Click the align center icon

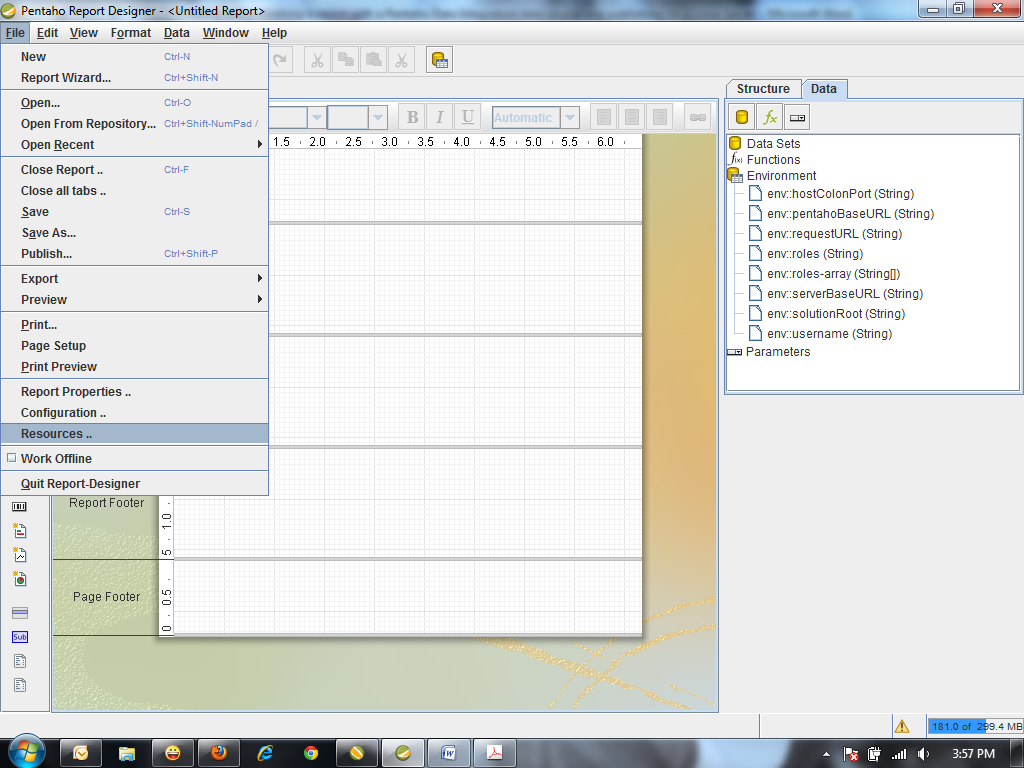tap(632, 118)
